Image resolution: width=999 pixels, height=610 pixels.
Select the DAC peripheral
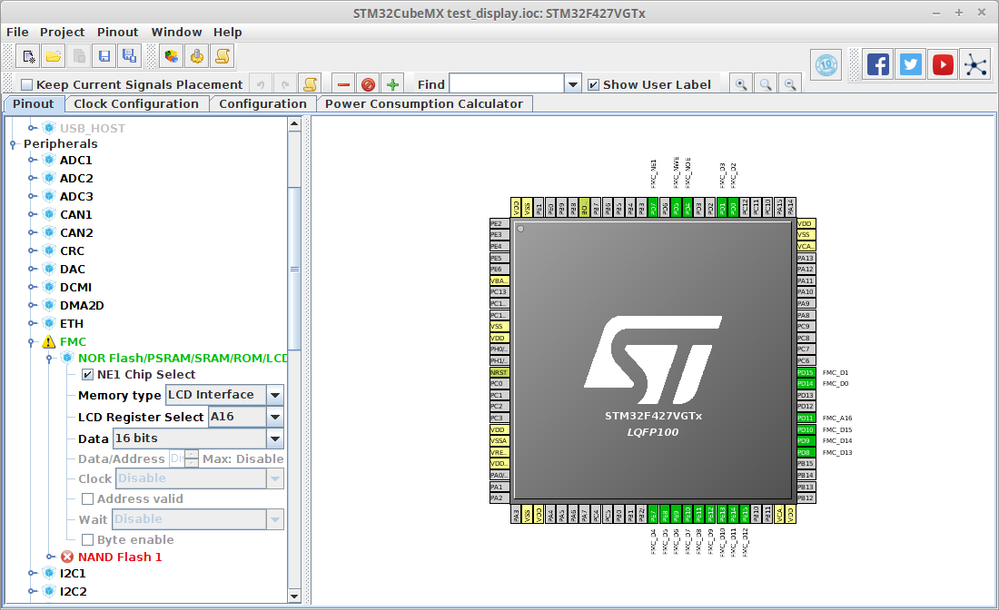pyautogui.click(x=73, y=269)
